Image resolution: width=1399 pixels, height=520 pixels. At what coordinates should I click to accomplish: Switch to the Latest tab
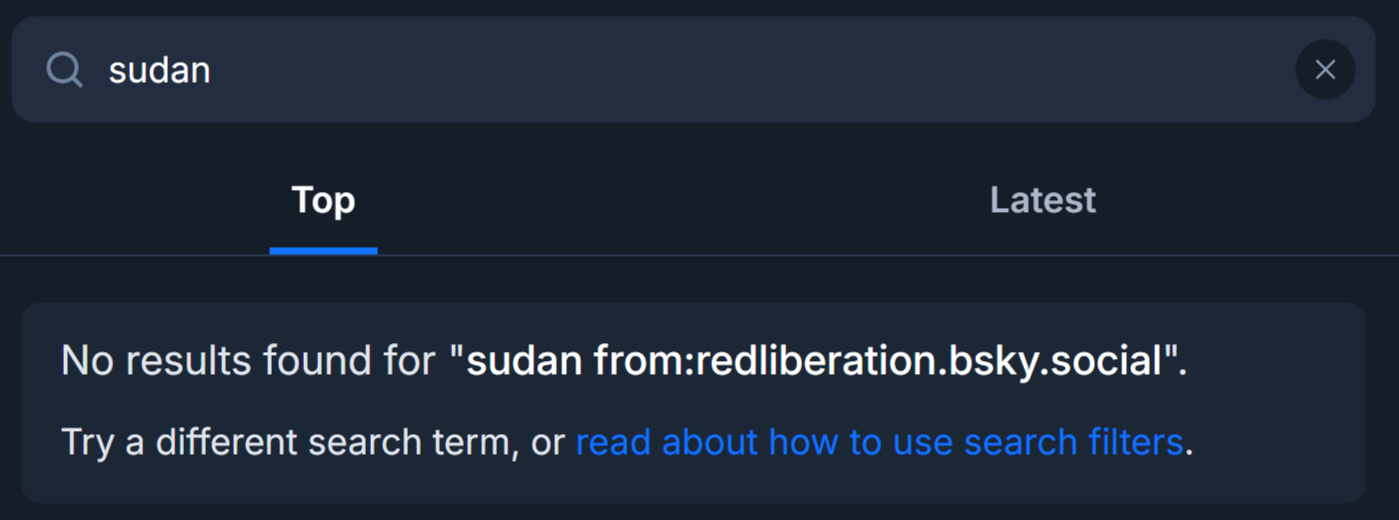[1042, 200]
